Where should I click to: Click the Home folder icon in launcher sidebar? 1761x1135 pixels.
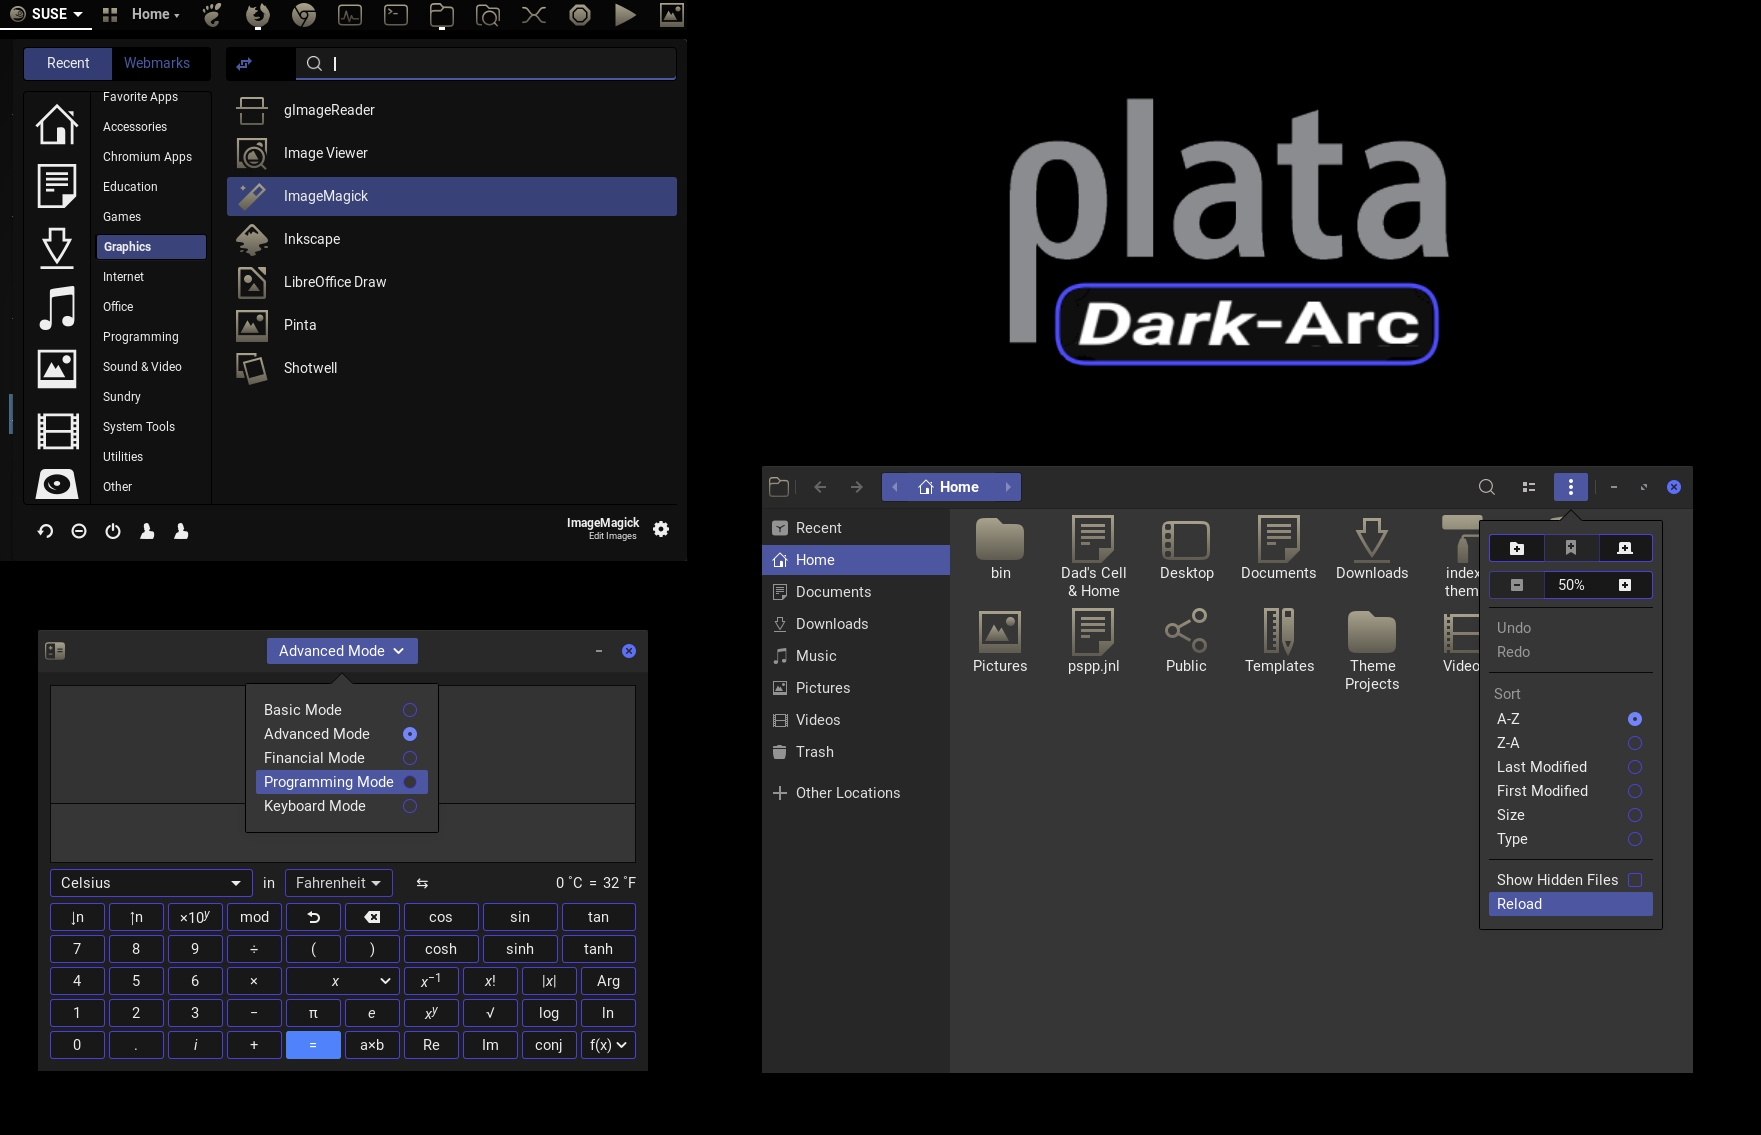(x=57, y=124)
